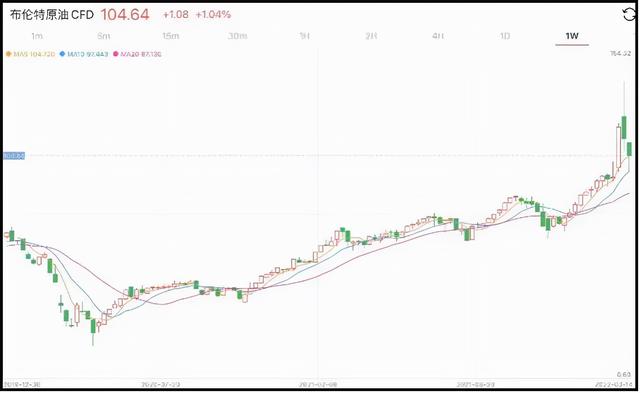Viewport: 640px width, 393px height.
Task: Choose the 1D timeframe tab
Action: tap(505, 36)
